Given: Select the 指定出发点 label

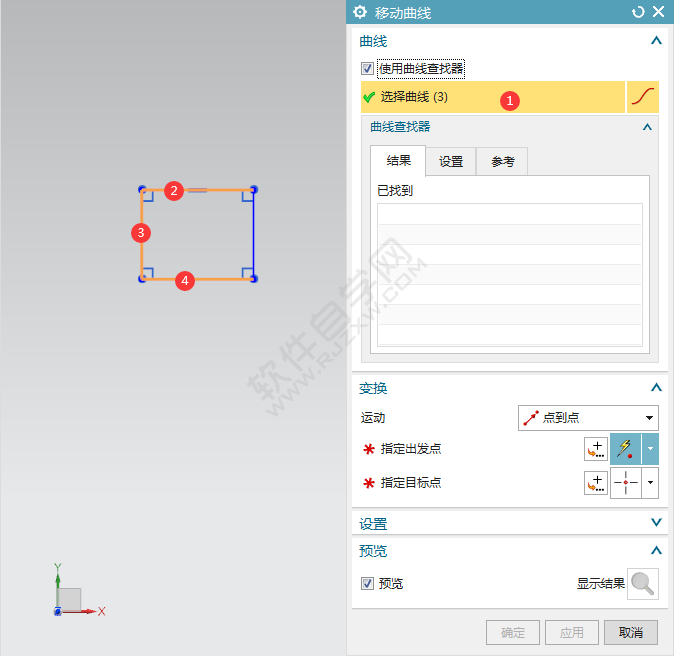Looking at the screenshot, I should pyautogui.click(x=411, y=449).
